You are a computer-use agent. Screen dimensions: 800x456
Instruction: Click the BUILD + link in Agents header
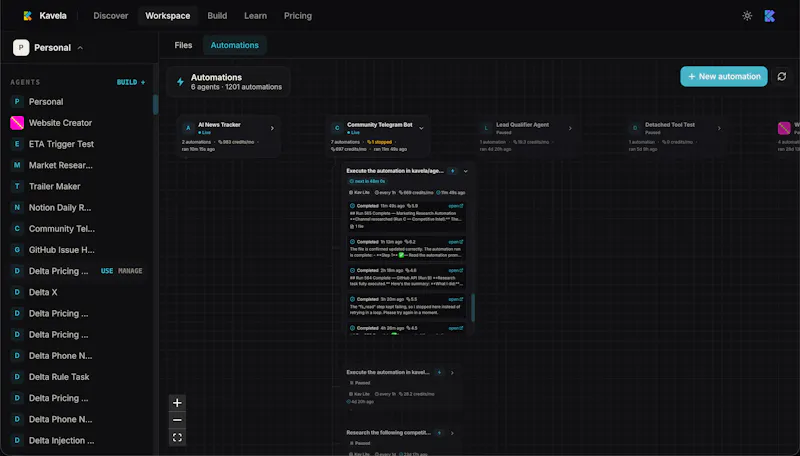click(131, 82)
